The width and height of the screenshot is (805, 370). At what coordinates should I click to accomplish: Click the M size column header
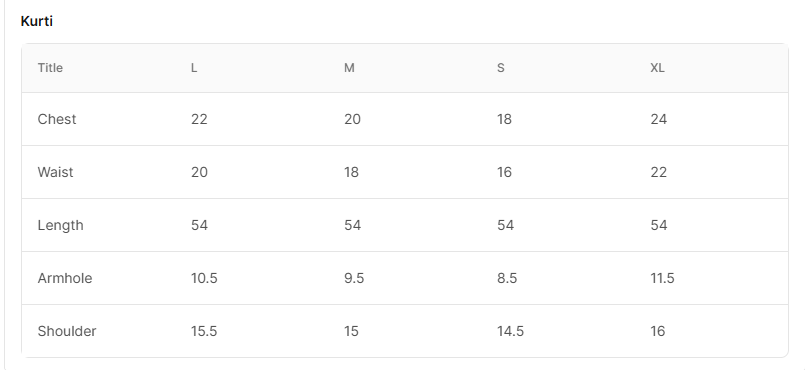point(349,68)
